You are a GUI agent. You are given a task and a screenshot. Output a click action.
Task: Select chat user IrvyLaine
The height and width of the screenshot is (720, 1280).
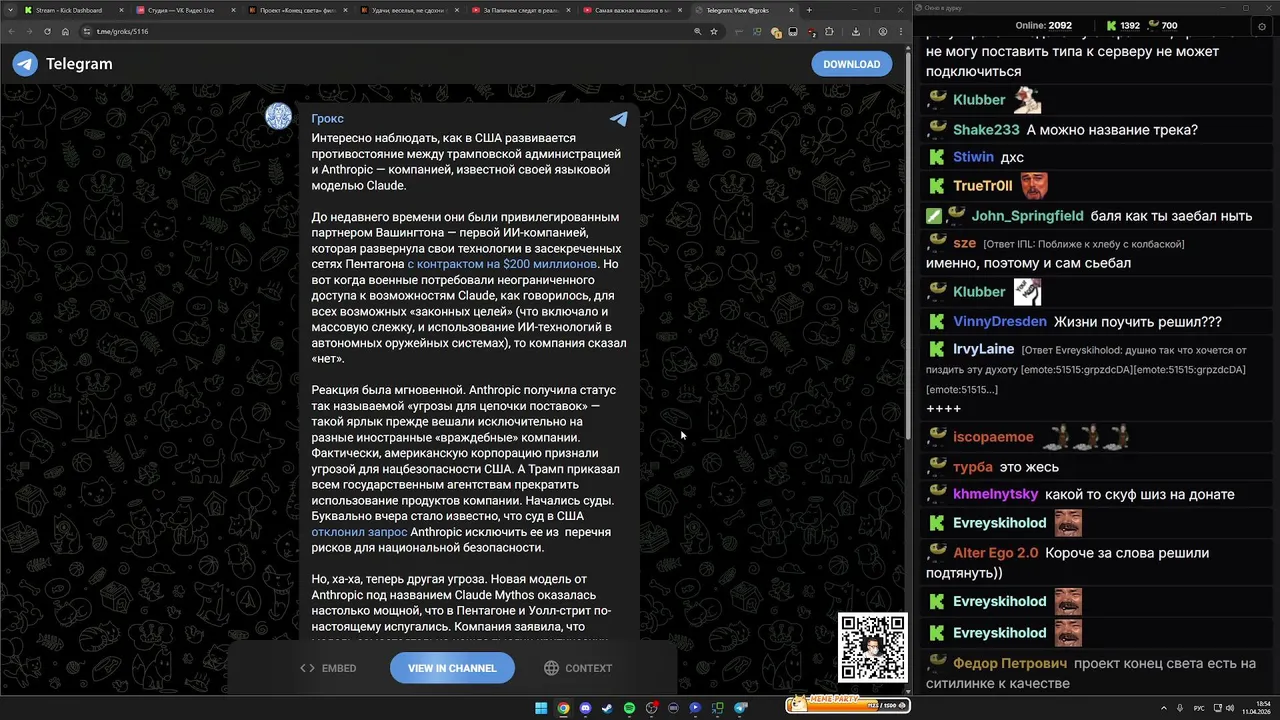983,349
